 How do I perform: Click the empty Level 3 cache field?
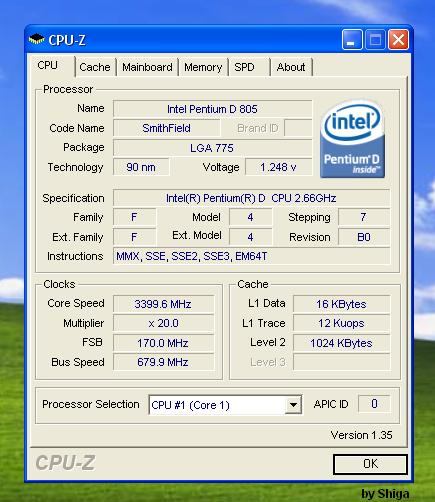pyautogui.click(x=341, y=362)
